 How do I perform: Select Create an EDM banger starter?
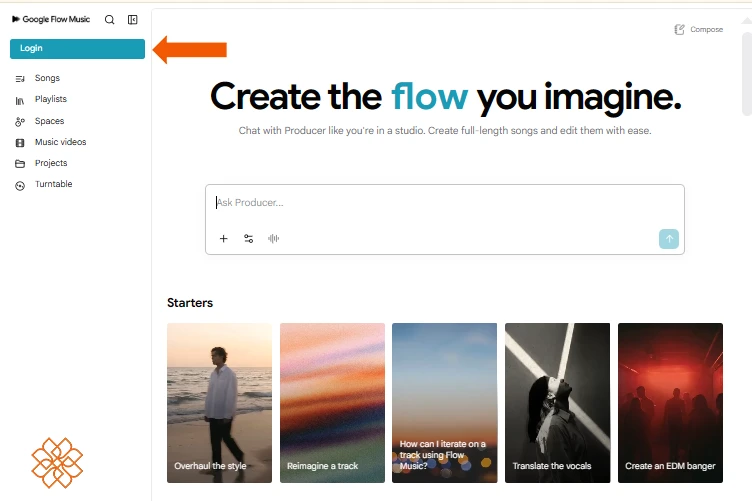[x=670, y=403]
